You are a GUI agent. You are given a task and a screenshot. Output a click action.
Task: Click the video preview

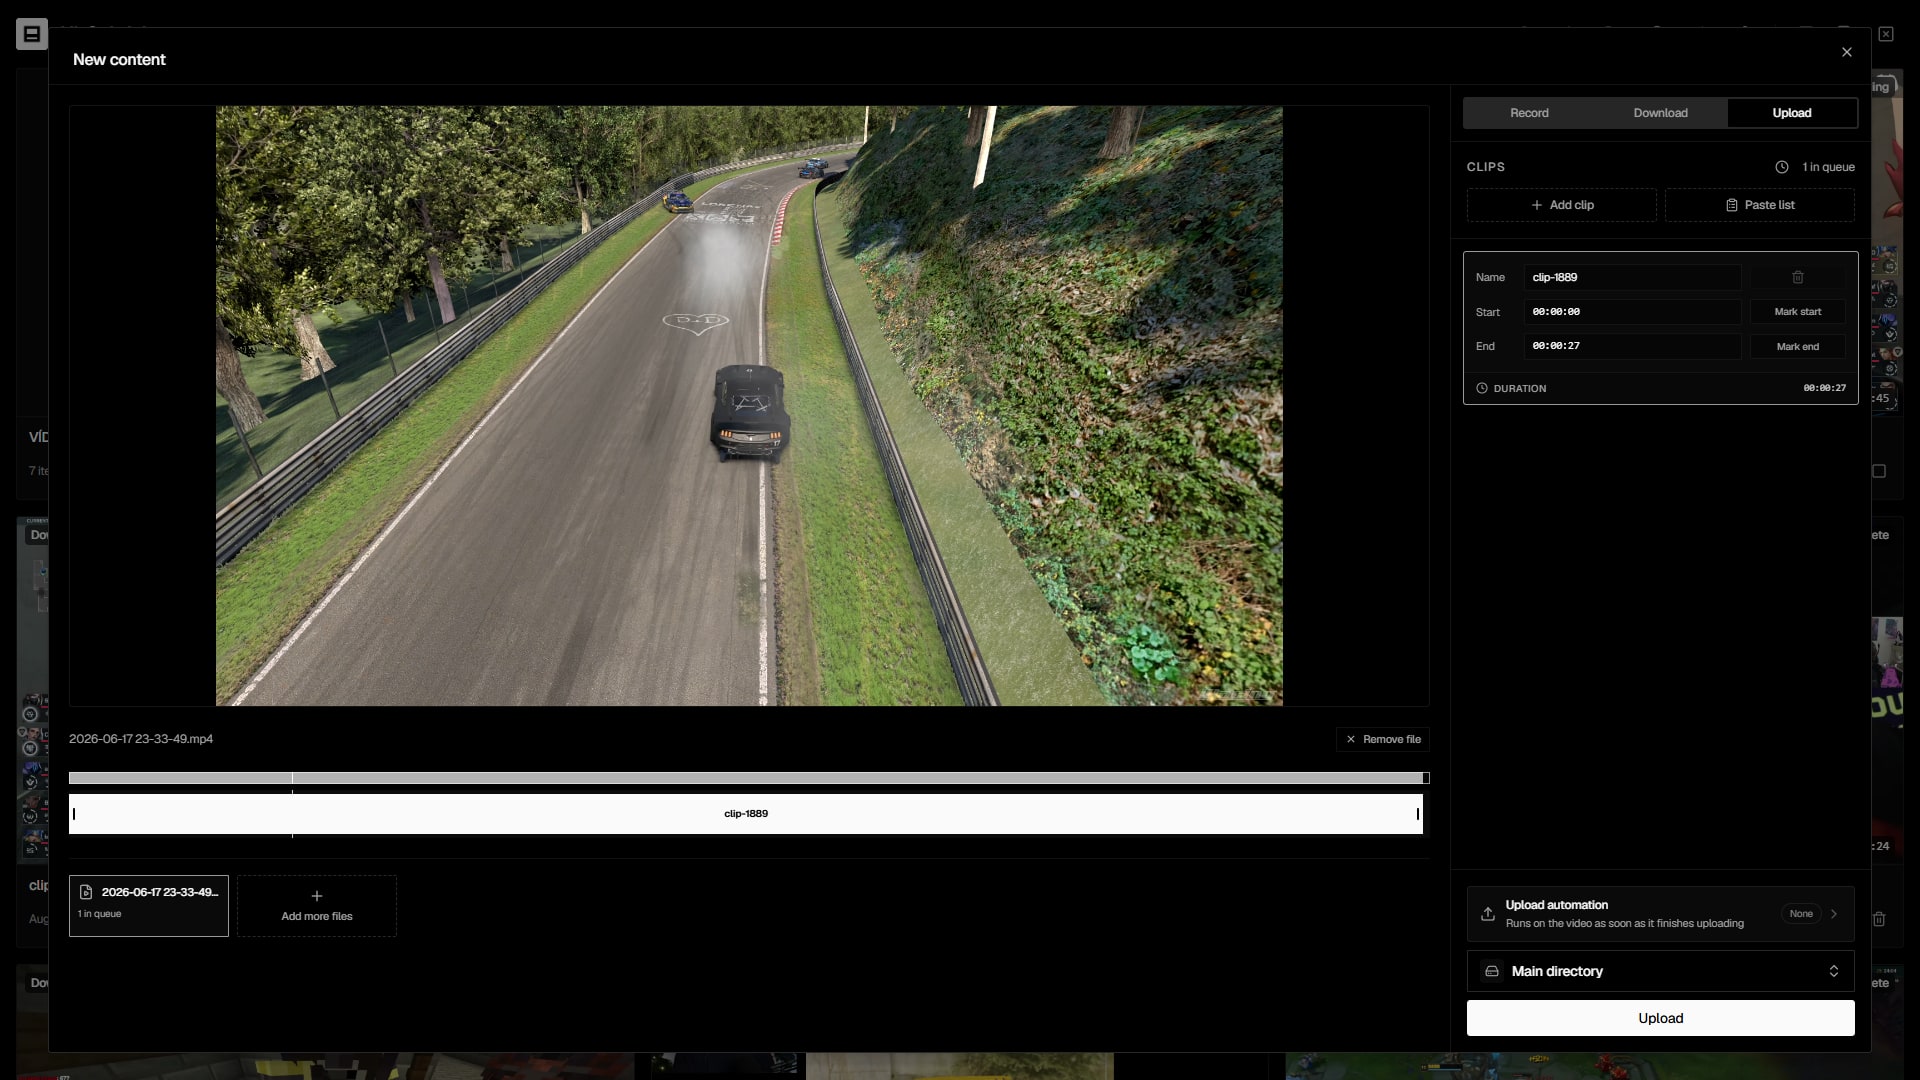pyautogui.click(x=749, y=406)
